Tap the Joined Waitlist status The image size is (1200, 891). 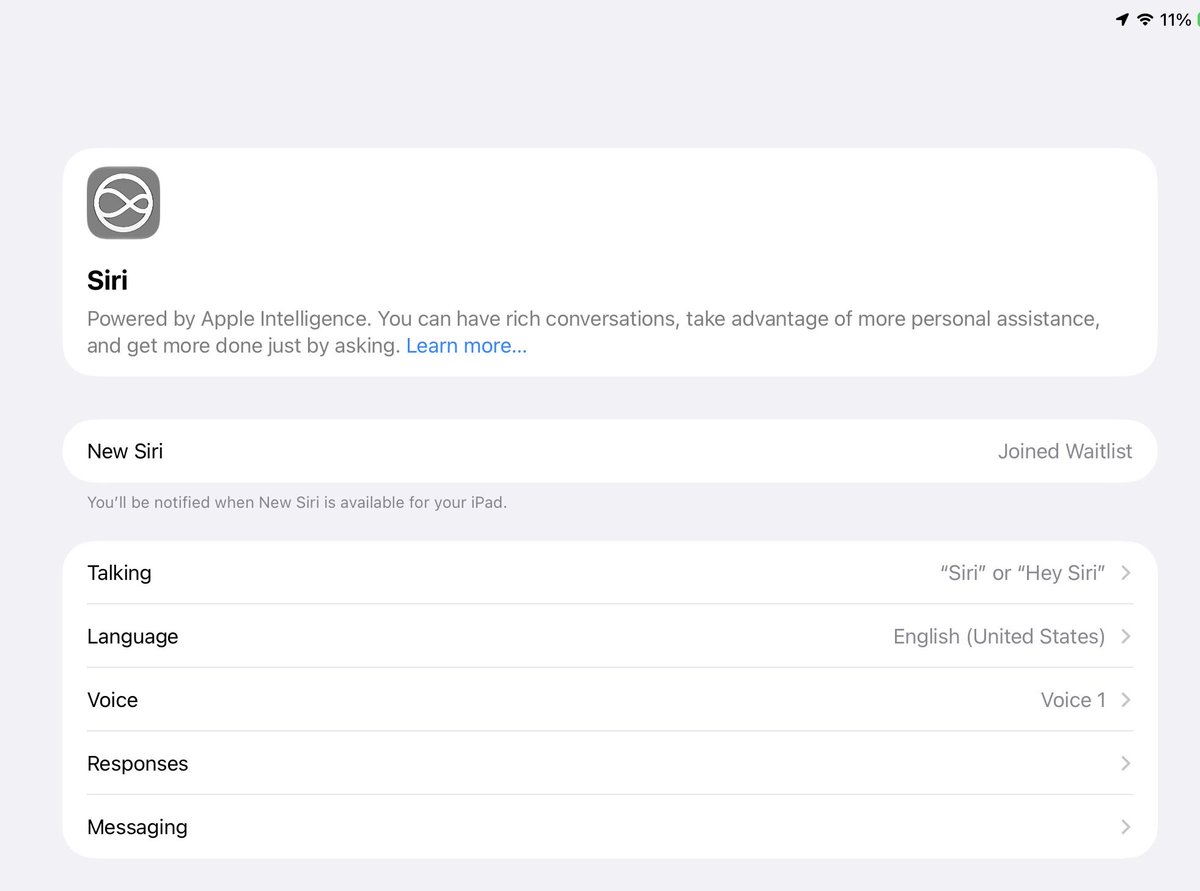[1065, 451]
